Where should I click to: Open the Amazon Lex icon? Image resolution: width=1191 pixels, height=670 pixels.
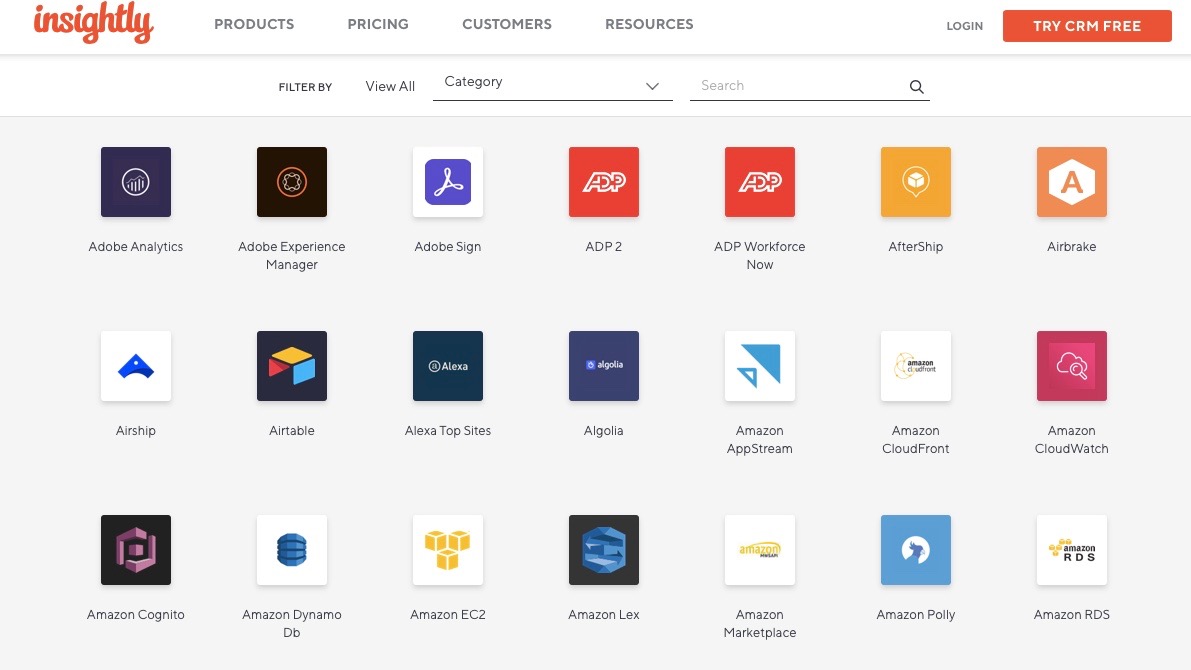tap(604, 550)
